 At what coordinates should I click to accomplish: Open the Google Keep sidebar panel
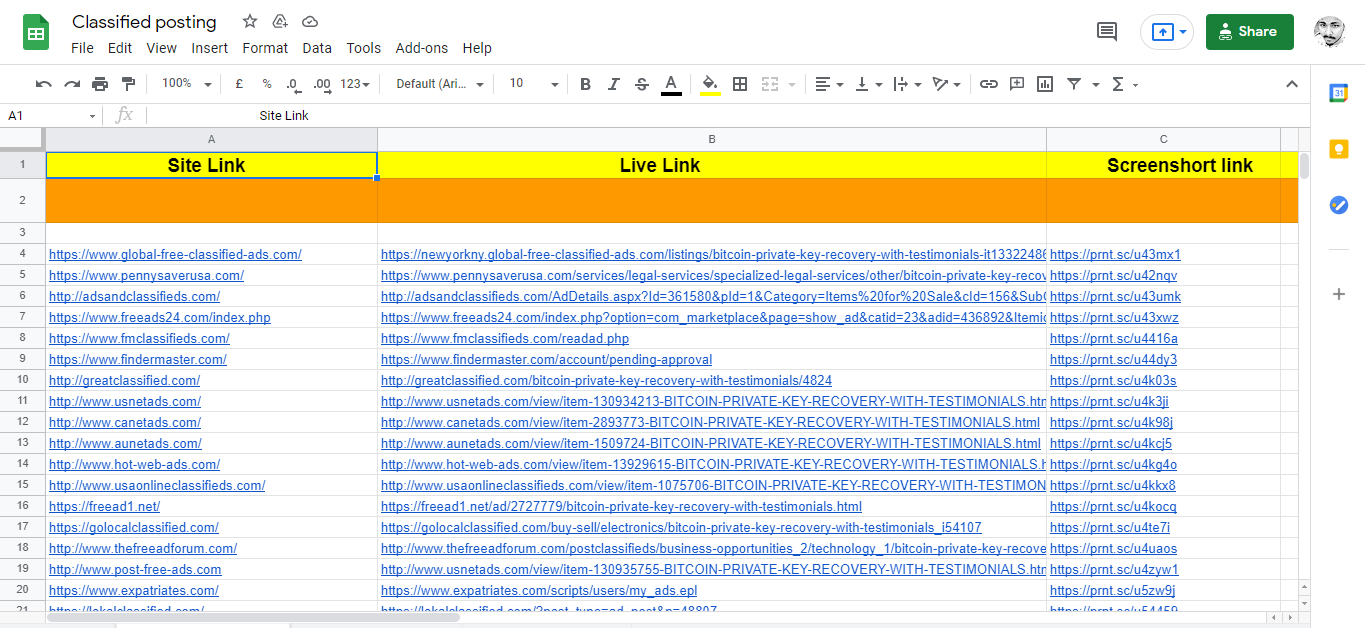click(1338, 148)
